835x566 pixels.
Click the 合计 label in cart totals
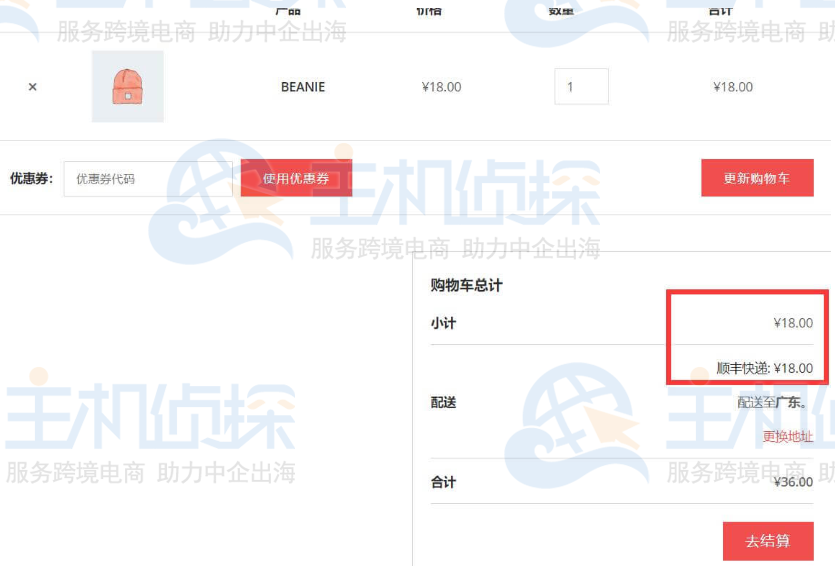pyautogui.click(x=443, y=482)
